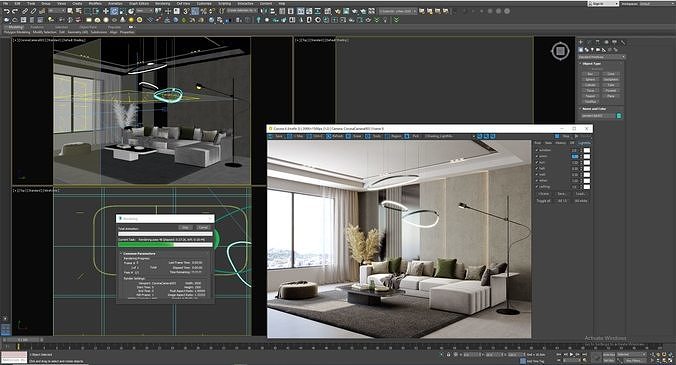Click the ViewCube in the top-right viewport
Screen dimensions: 676x365
point(560,51)
